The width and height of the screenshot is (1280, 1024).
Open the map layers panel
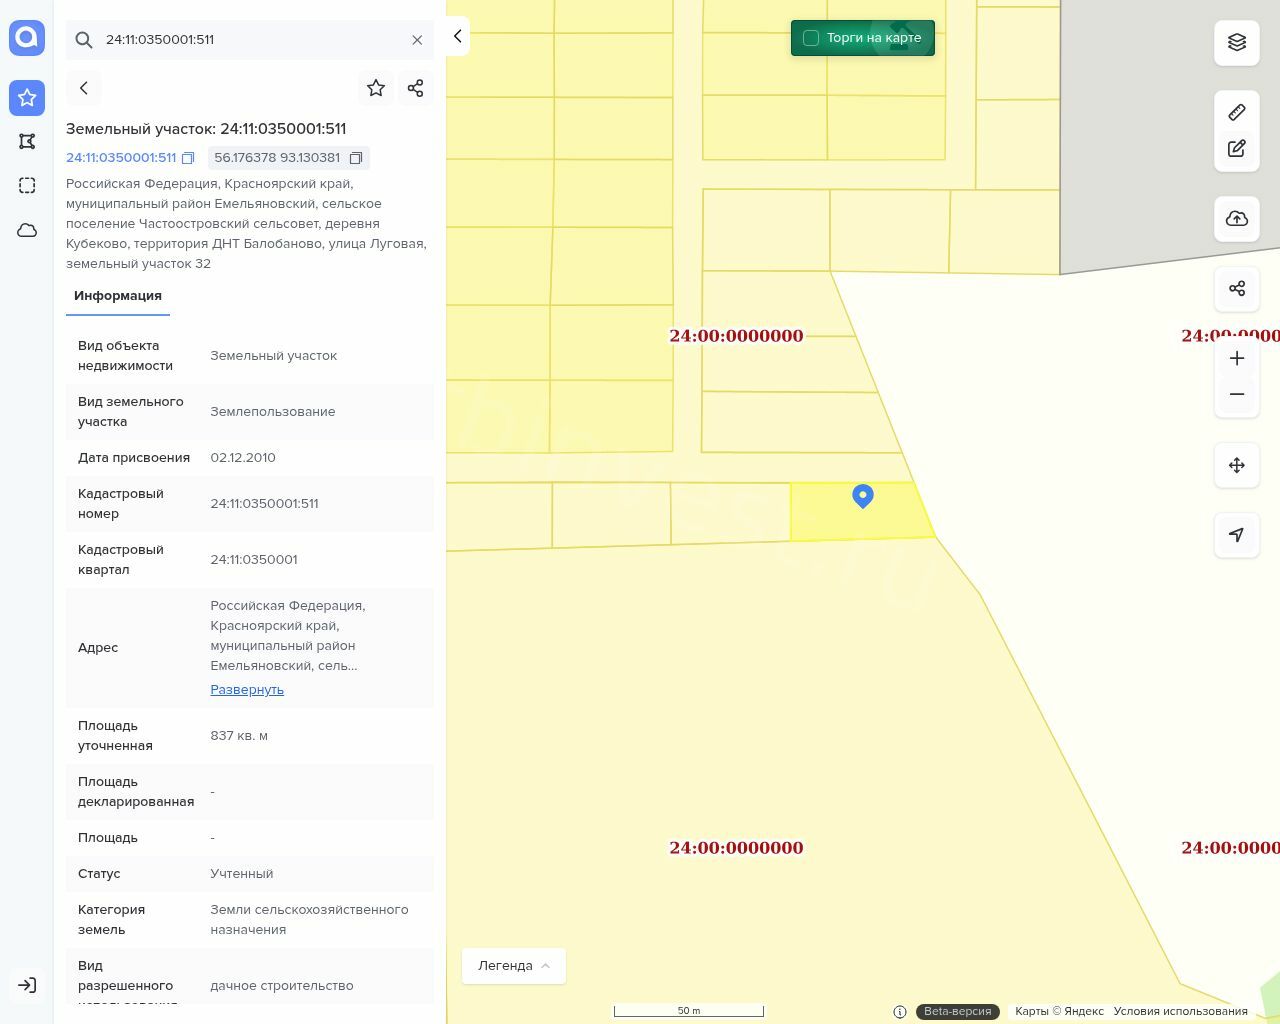tap(1237, 42)
